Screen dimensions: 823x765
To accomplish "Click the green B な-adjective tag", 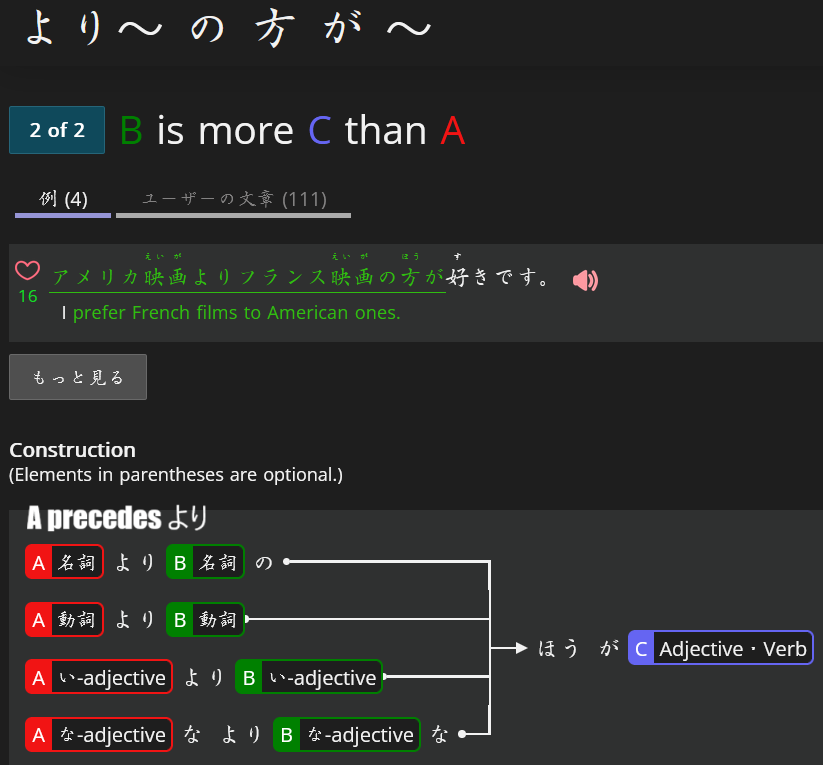I will pos(346,735).
